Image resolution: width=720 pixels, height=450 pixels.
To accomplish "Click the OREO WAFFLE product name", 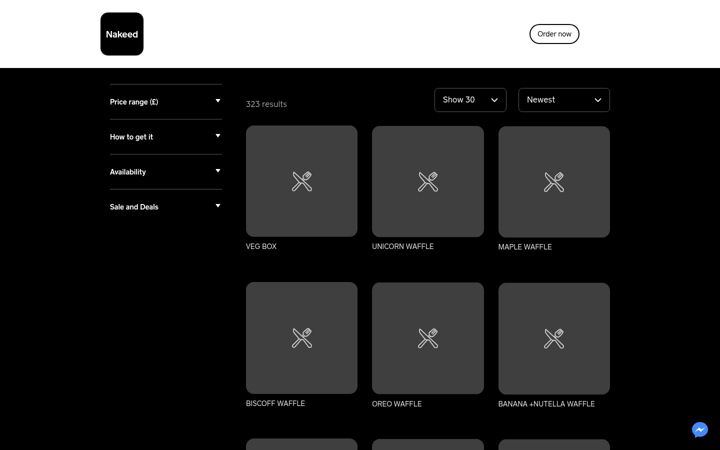I will pos(397,404).
